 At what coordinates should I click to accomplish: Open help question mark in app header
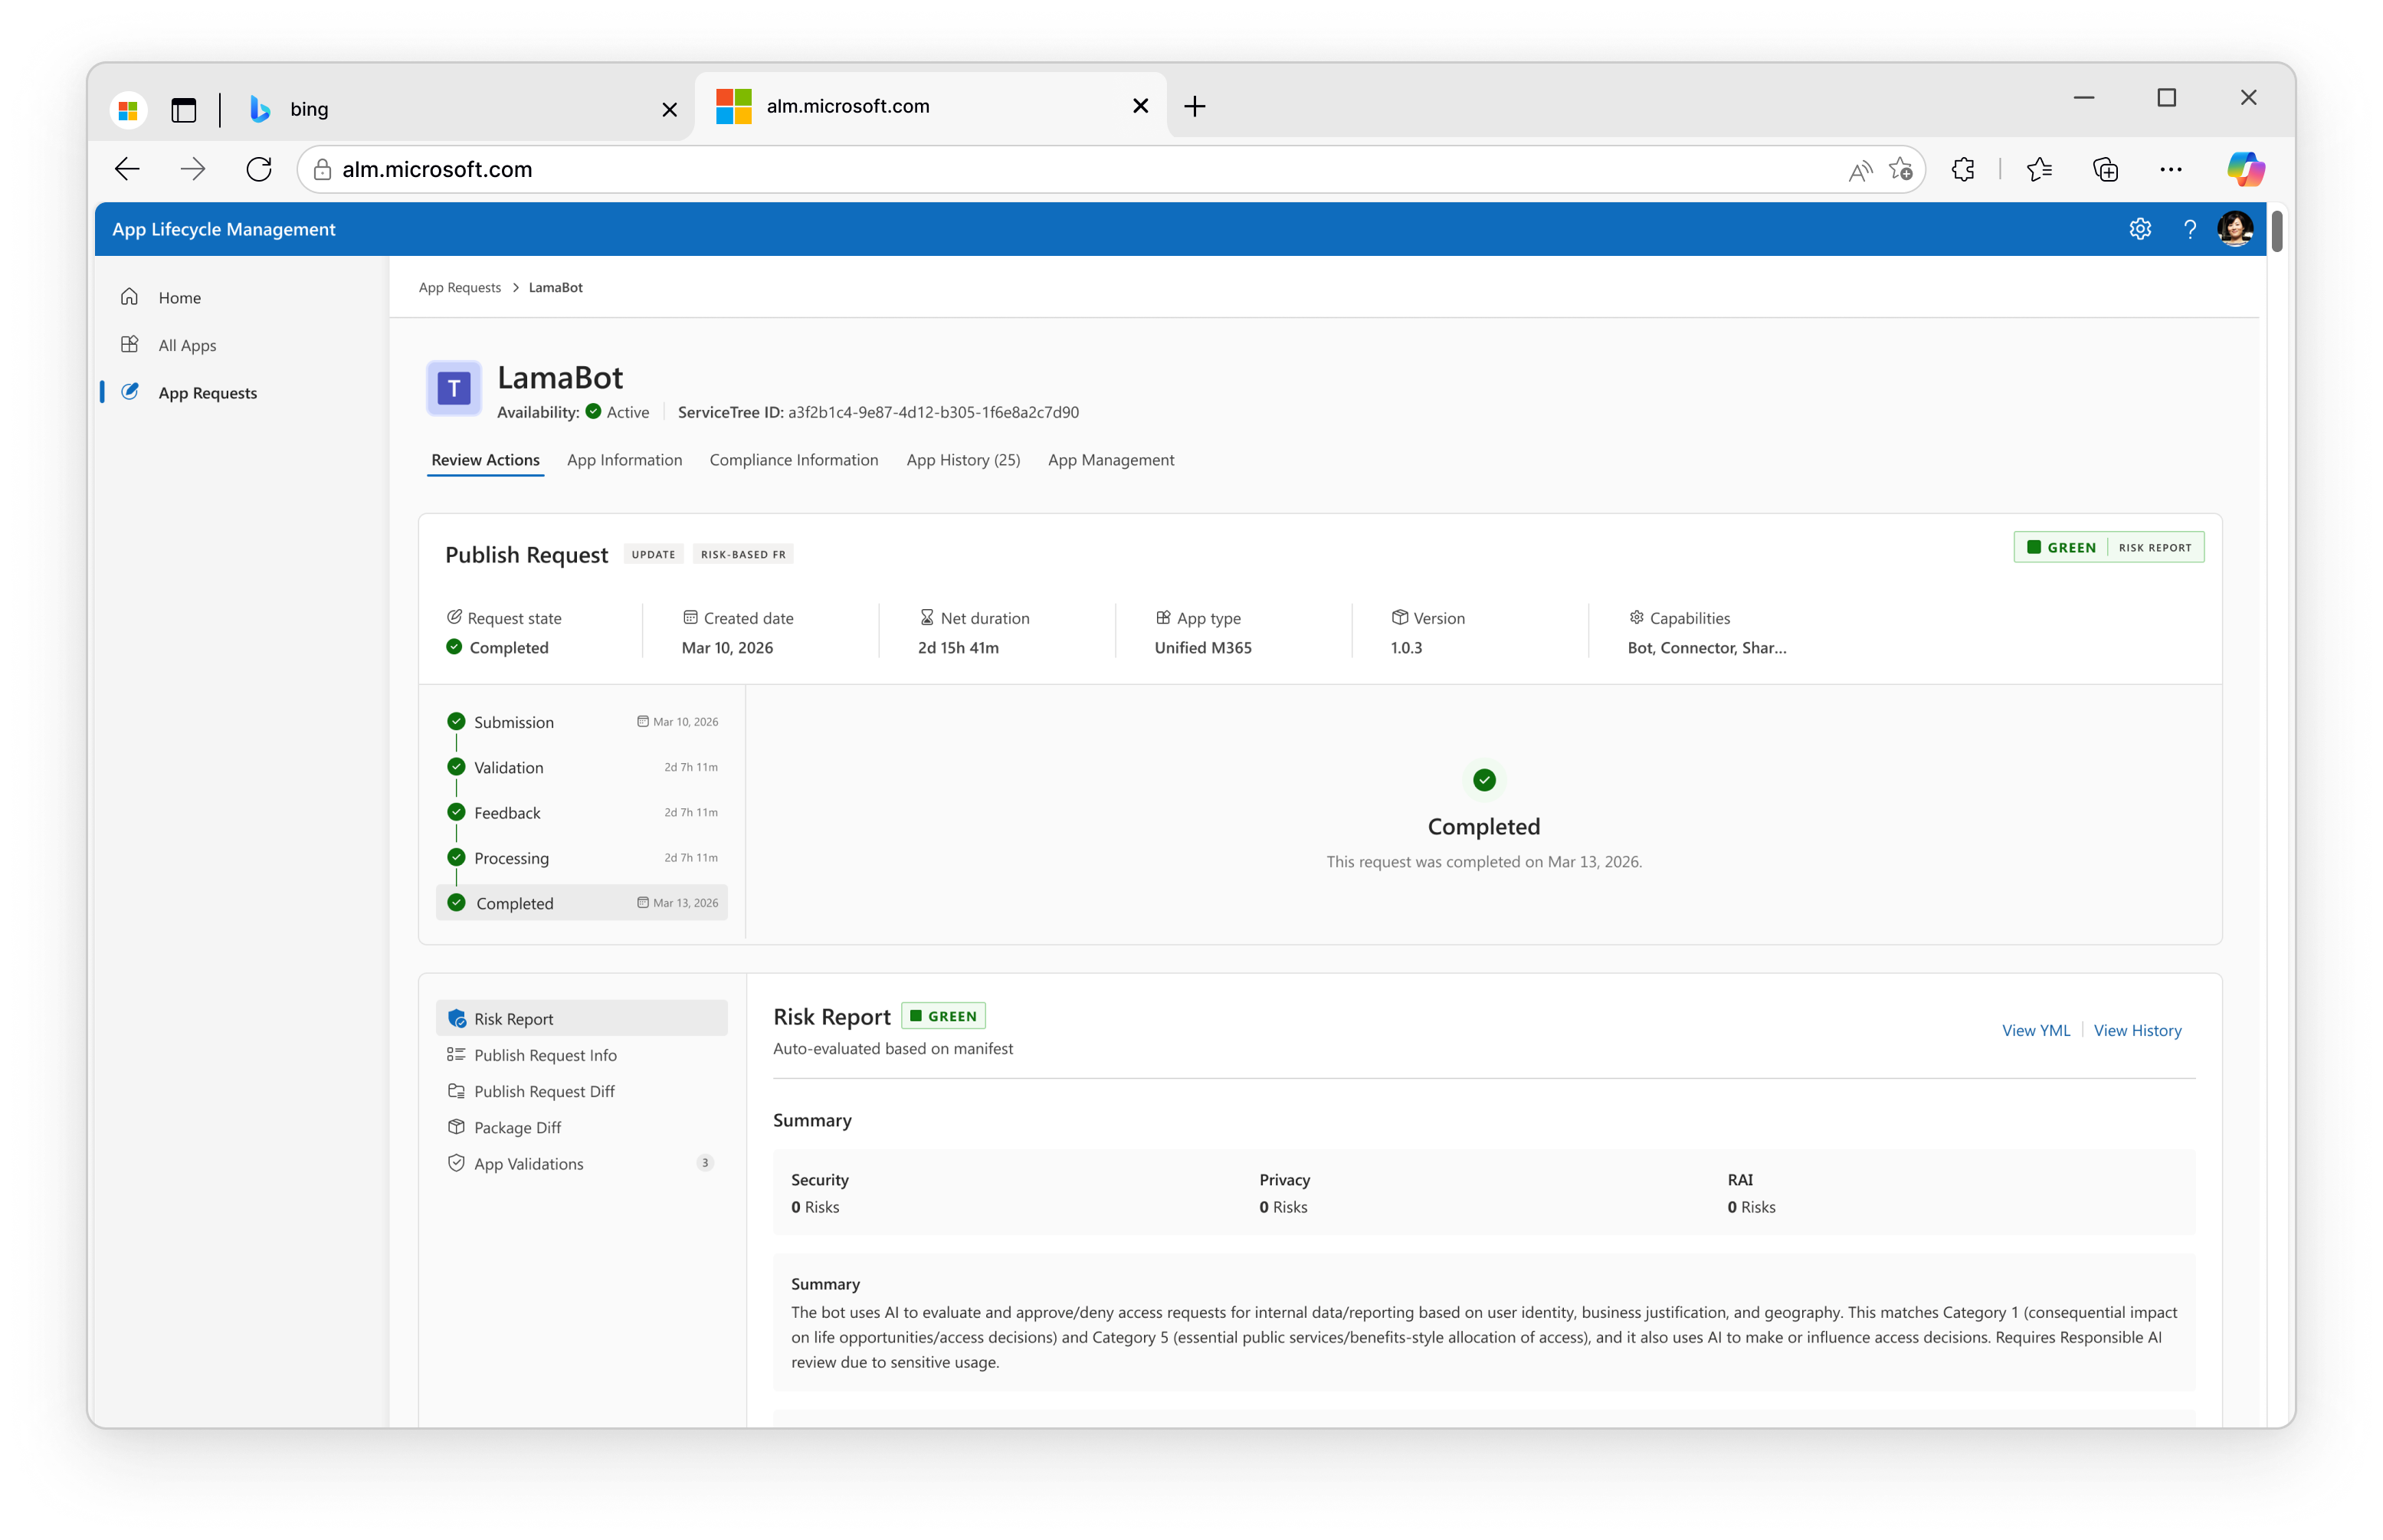click(2189, 229)
